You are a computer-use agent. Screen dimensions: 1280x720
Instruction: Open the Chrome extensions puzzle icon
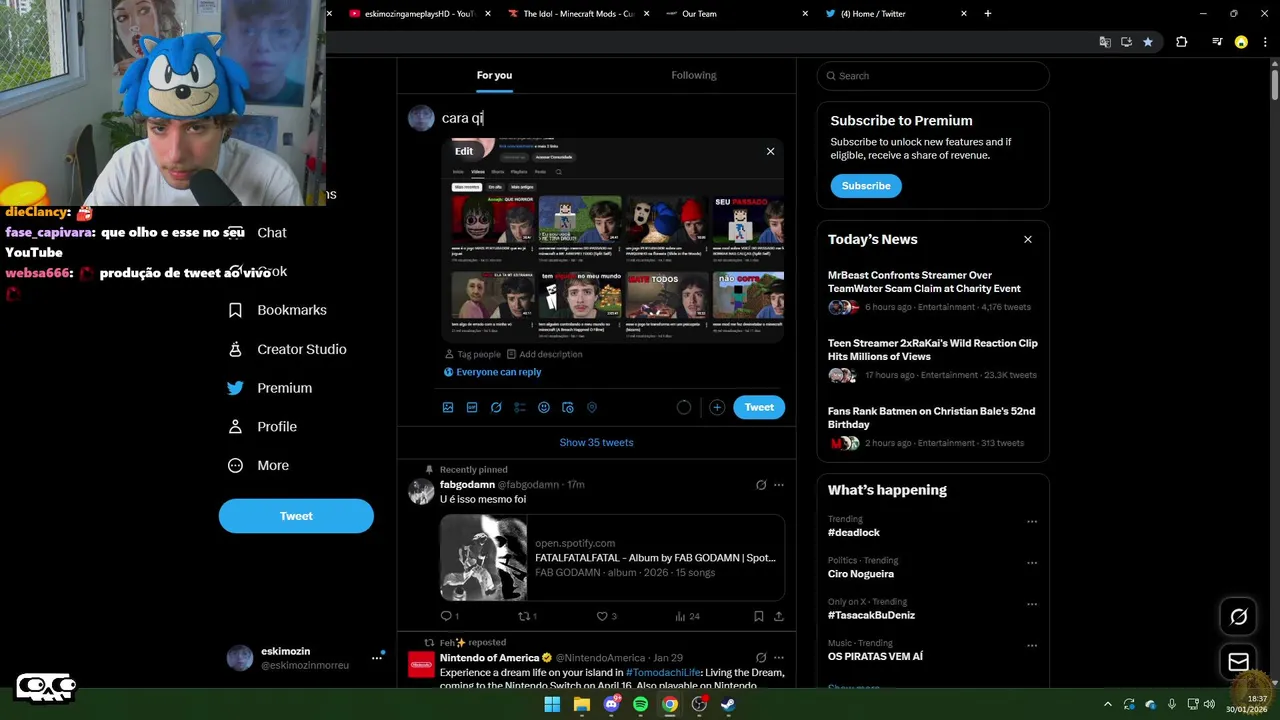point(1181,42)
